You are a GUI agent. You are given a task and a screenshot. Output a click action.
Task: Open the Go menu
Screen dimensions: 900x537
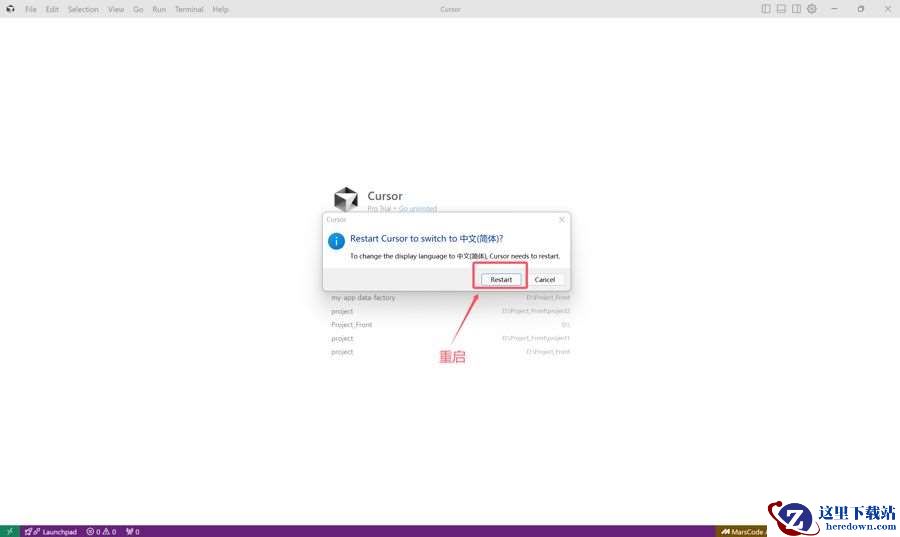(138, 9)
